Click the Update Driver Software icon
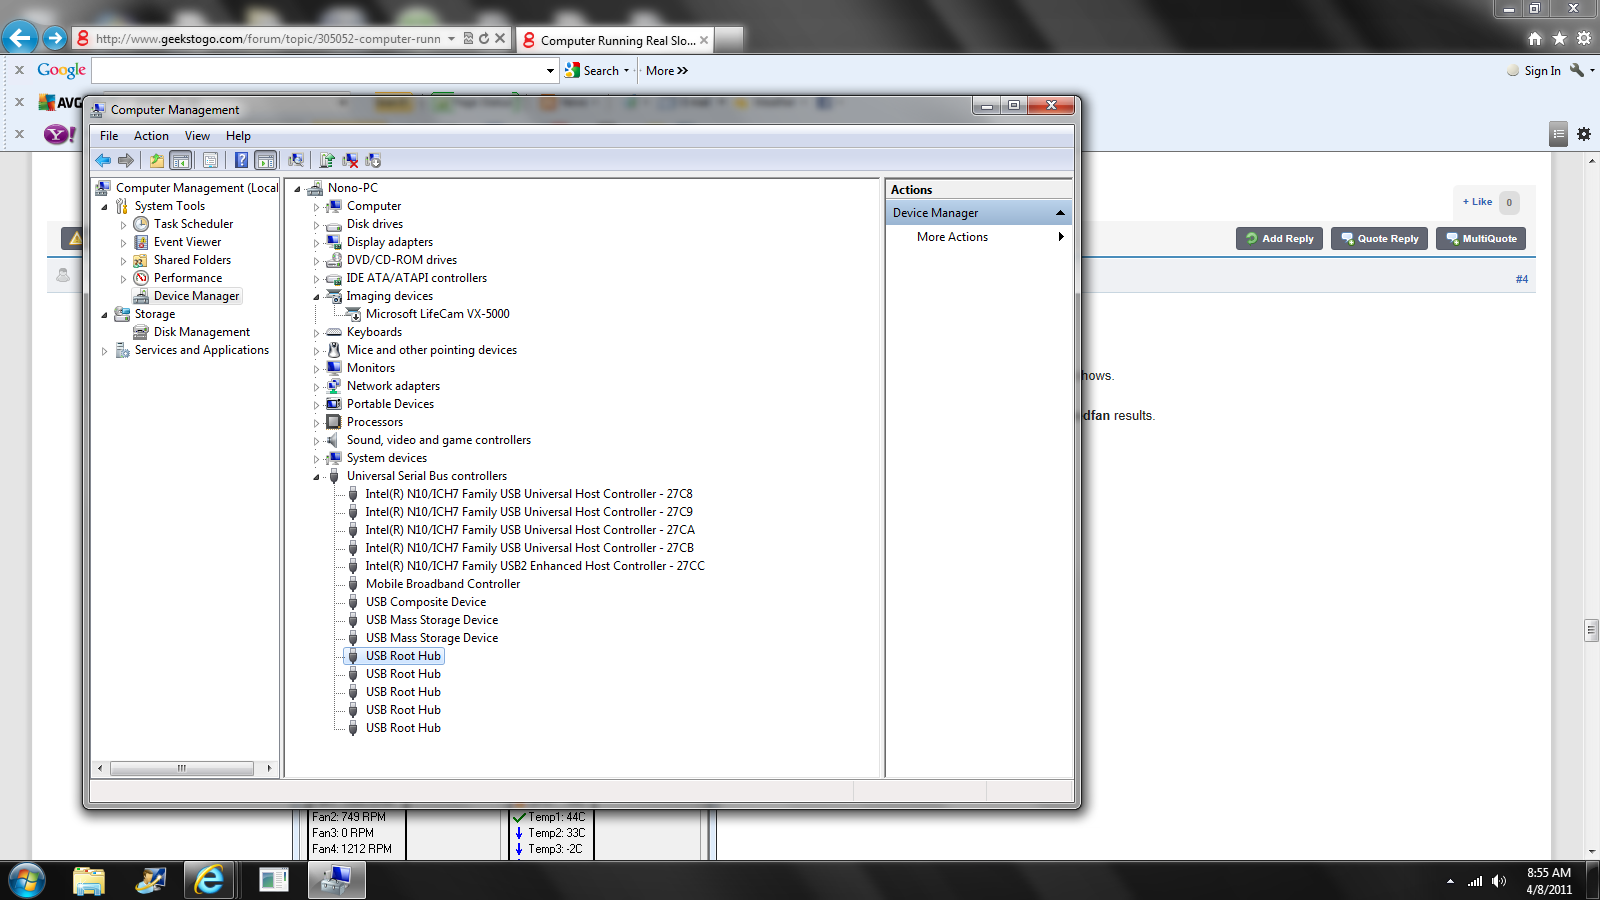 327,160
